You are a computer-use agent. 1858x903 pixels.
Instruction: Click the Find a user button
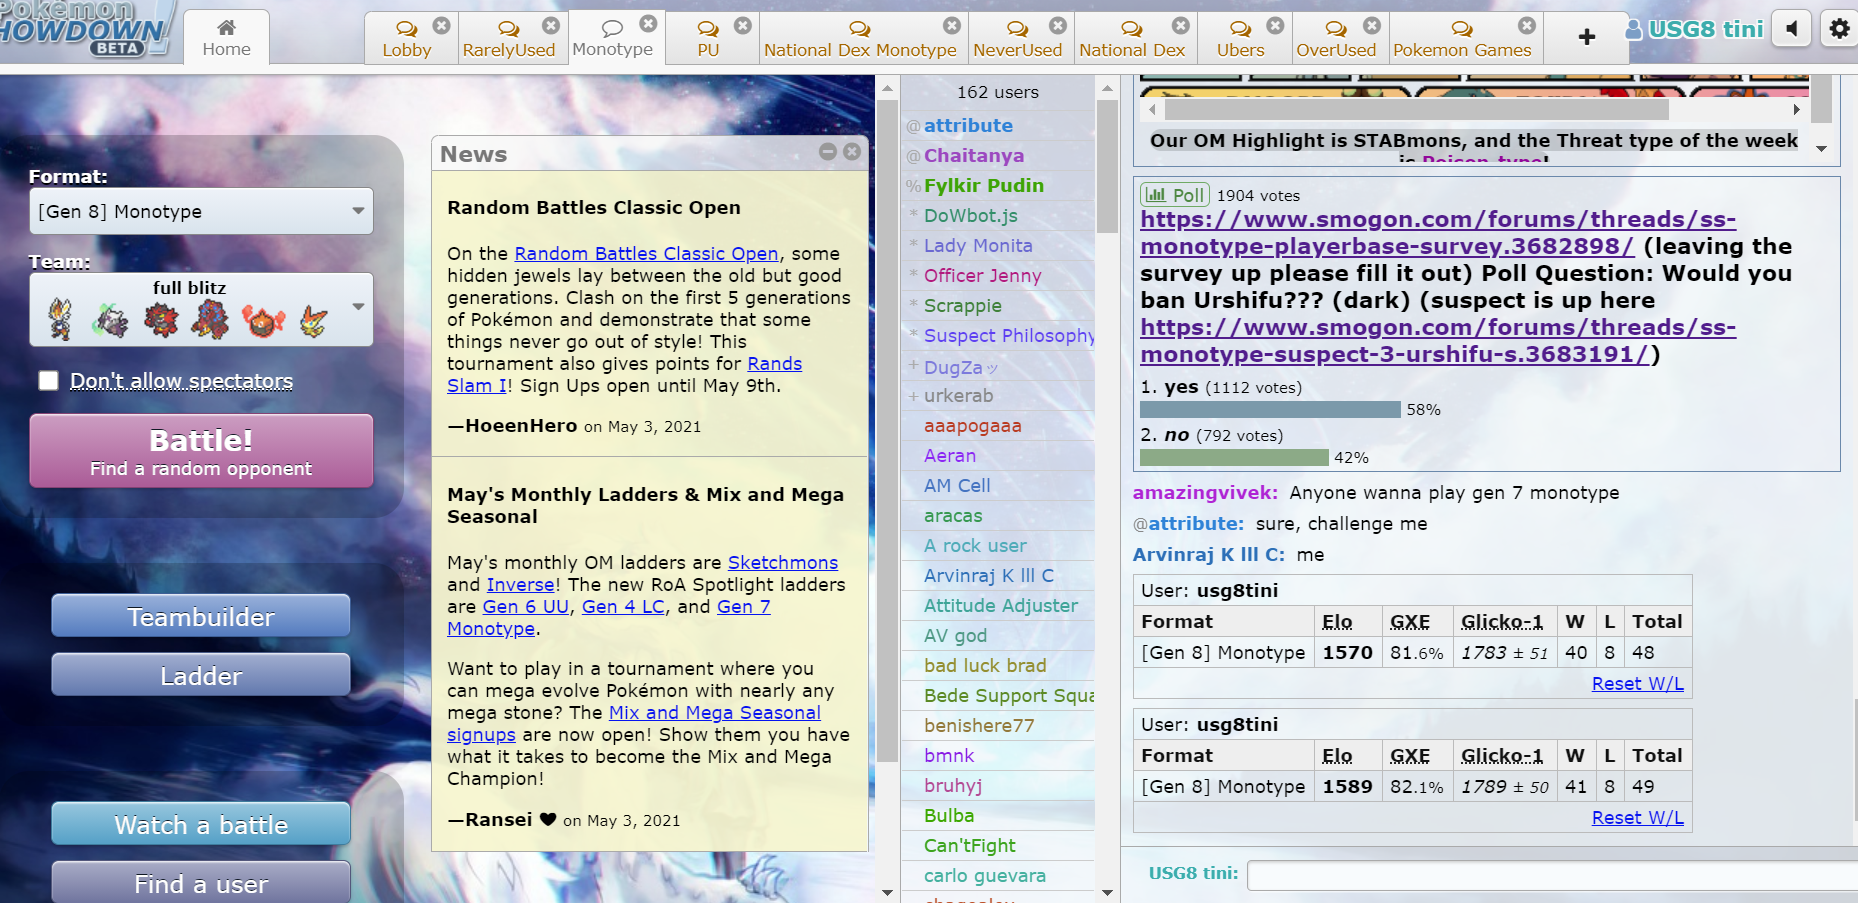(201, 883)
